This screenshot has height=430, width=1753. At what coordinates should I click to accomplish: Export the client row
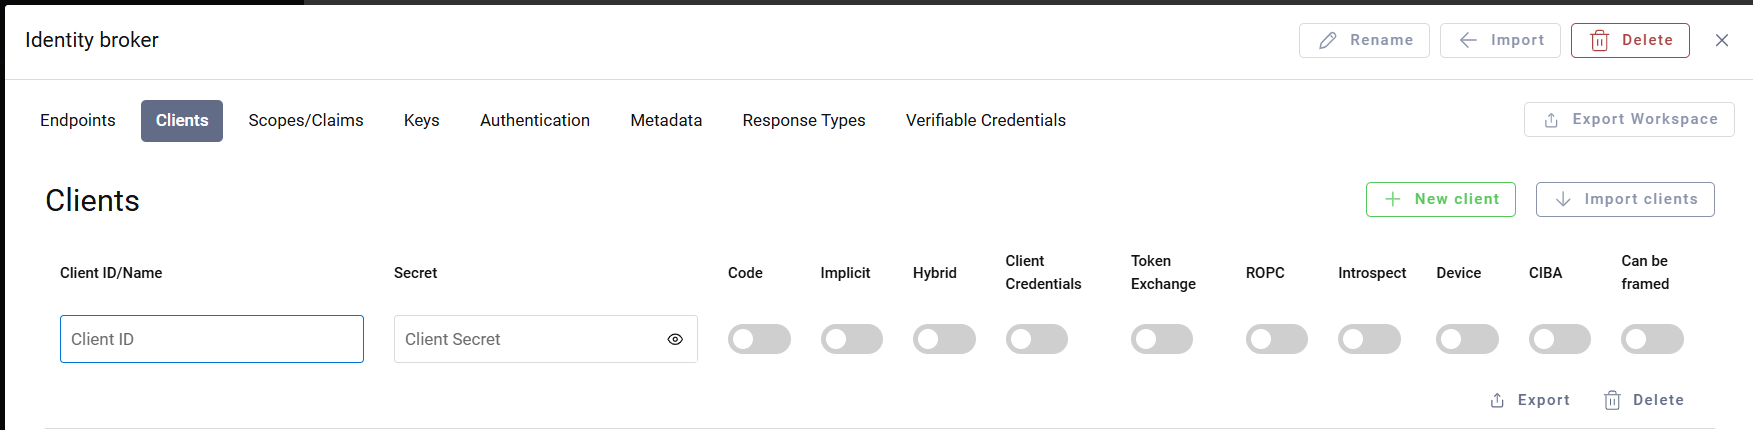(1530, 400)
